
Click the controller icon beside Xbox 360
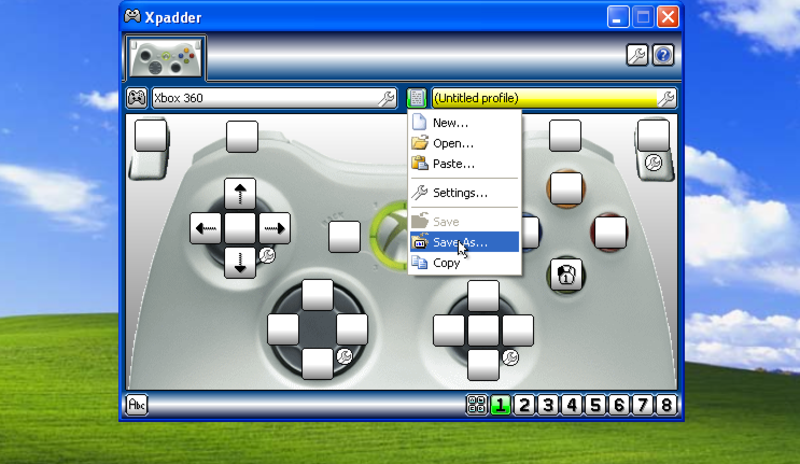pyautogui.click(x=137, y=97)
